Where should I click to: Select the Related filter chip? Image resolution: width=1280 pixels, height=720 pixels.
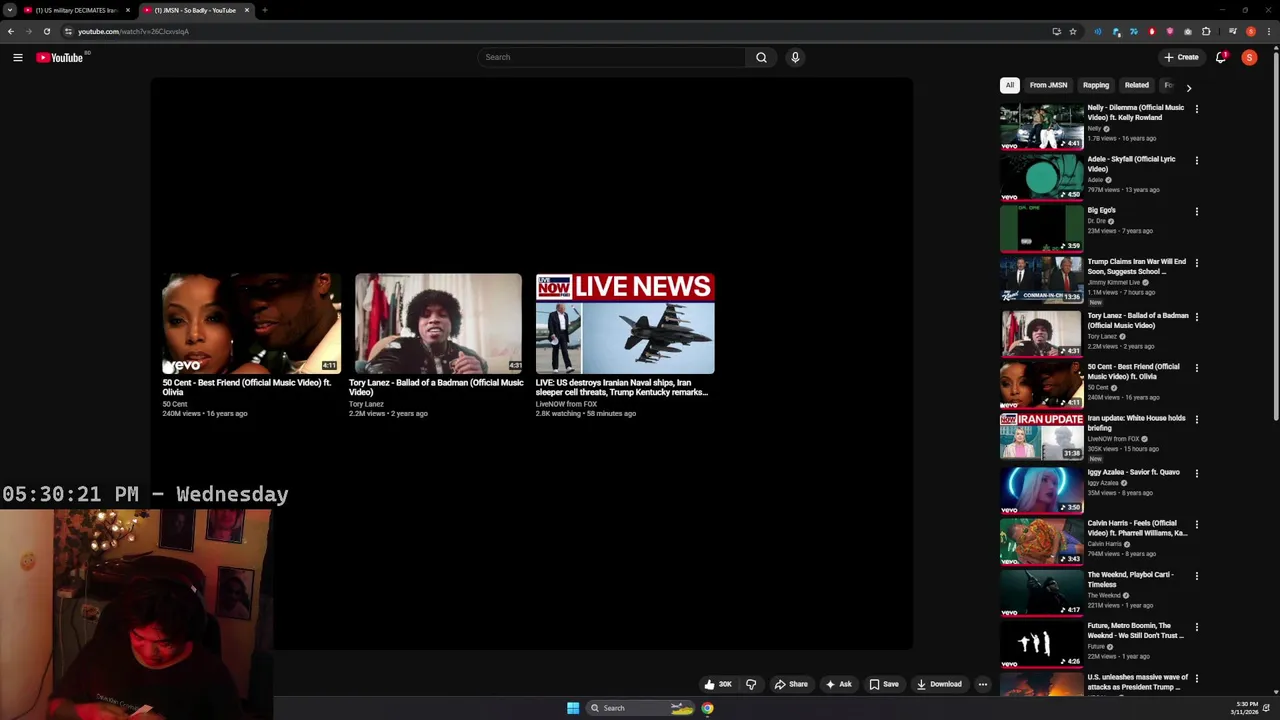point(1137,85)
